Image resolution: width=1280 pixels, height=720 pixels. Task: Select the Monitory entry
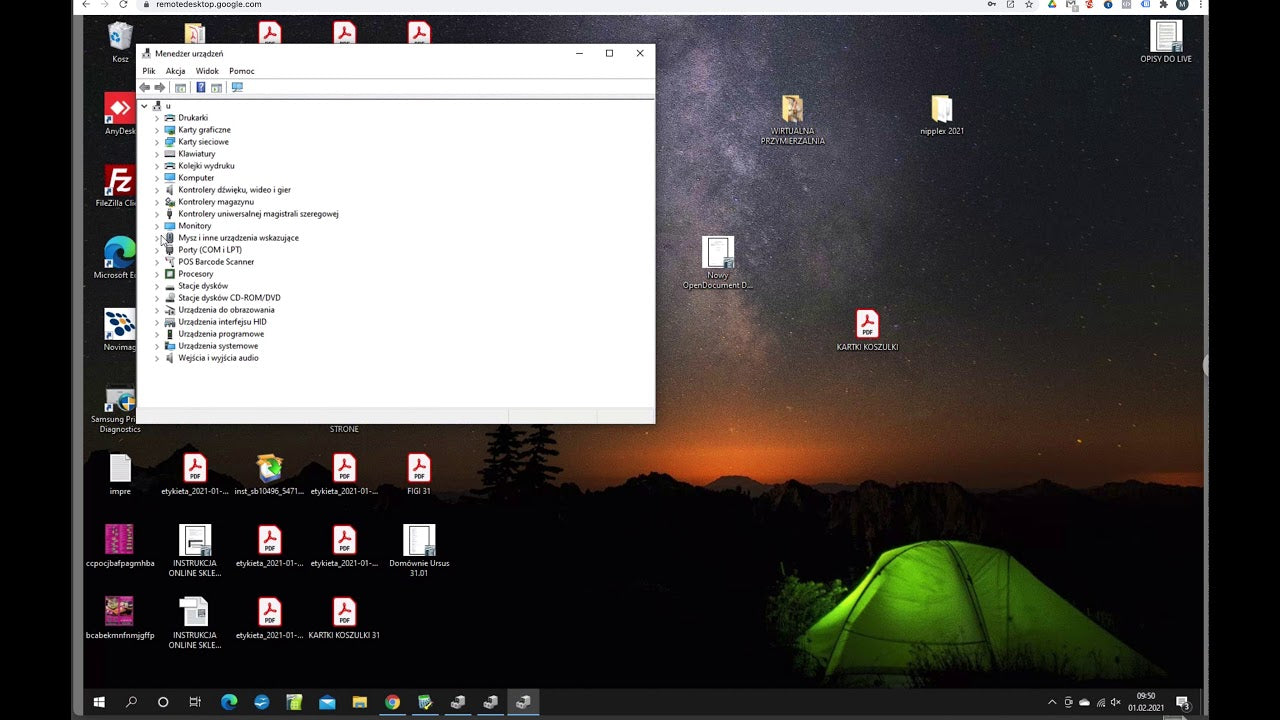click(195, 226)
